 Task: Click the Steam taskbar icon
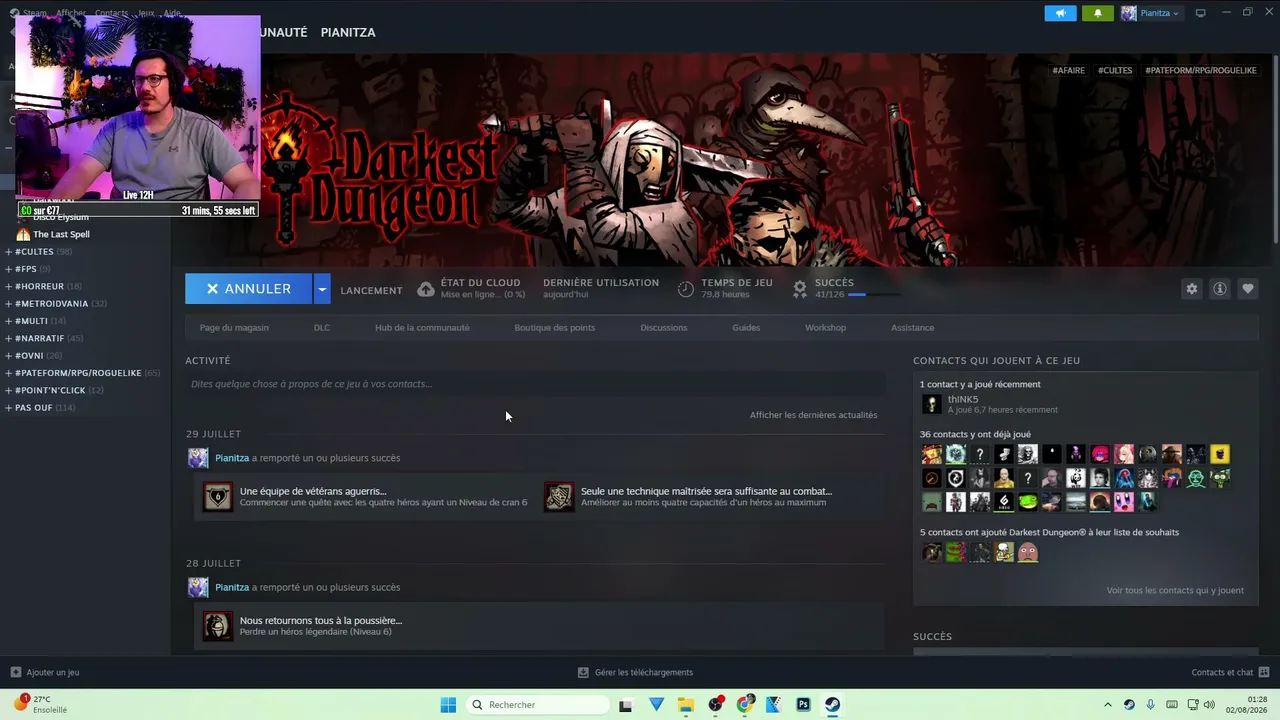(x=832, y=705)
